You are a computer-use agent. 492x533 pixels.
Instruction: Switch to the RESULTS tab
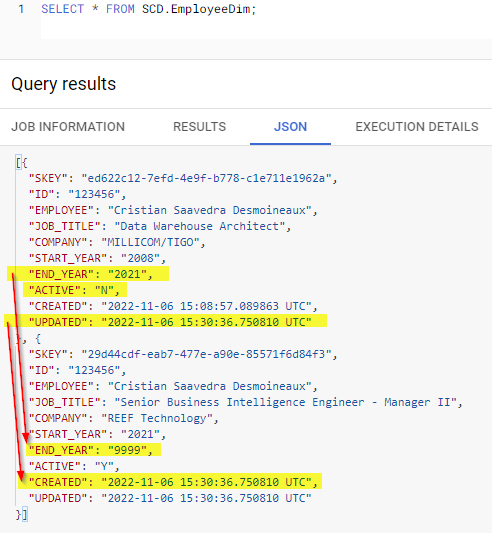click(200, 127)
